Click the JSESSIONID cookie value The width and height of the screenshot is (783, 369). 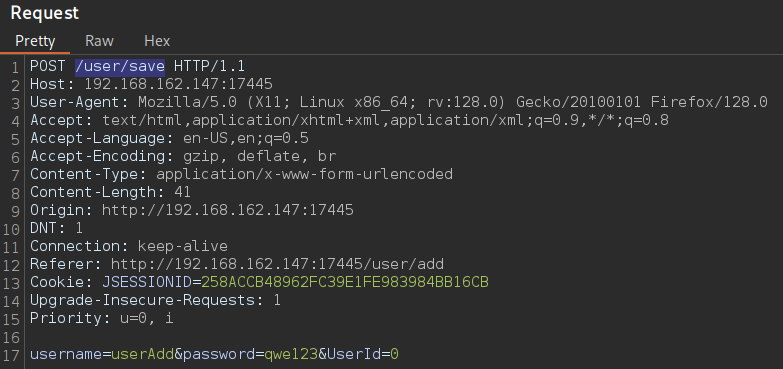pos(345,282)
